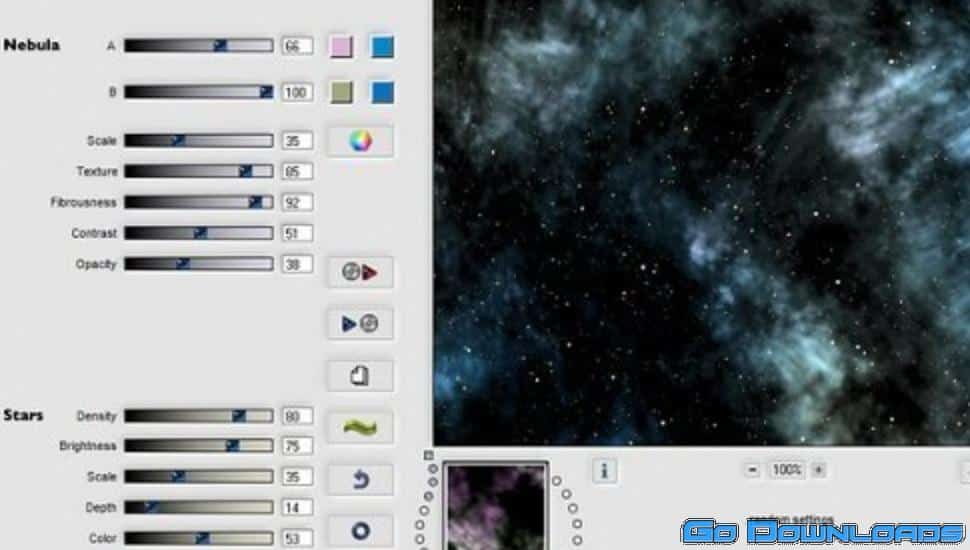Click the blue undo arrow button
Viewport: 970px width, 550px height.
pos(360,479)
